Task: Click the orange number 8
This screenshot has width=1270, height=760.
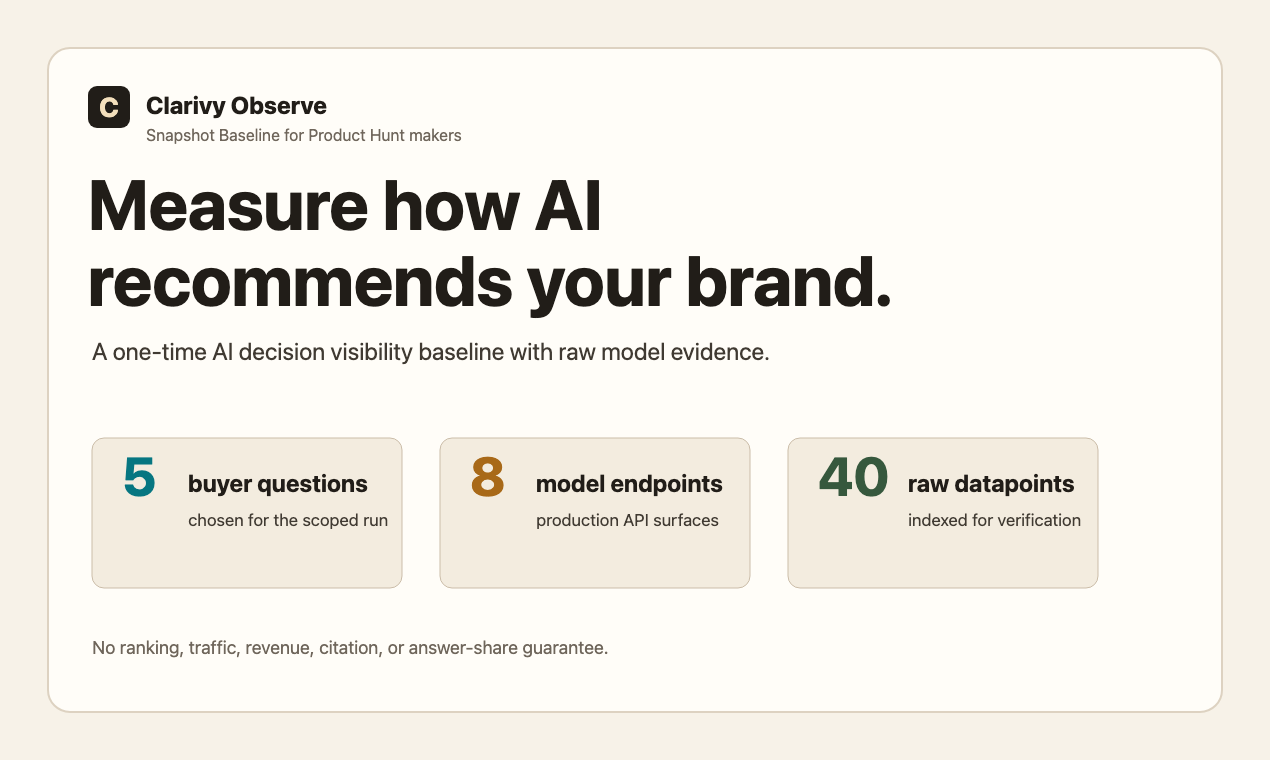Action: (x=488, y=477)
